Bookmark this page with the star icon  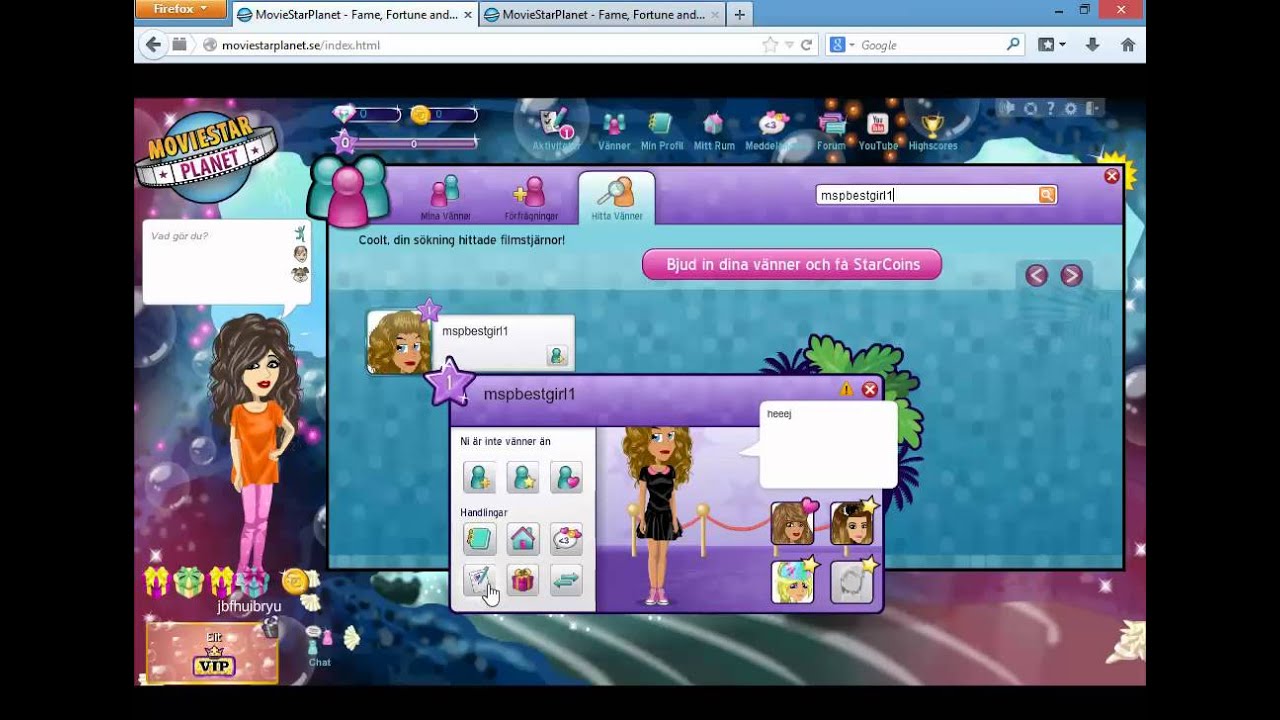770,45
